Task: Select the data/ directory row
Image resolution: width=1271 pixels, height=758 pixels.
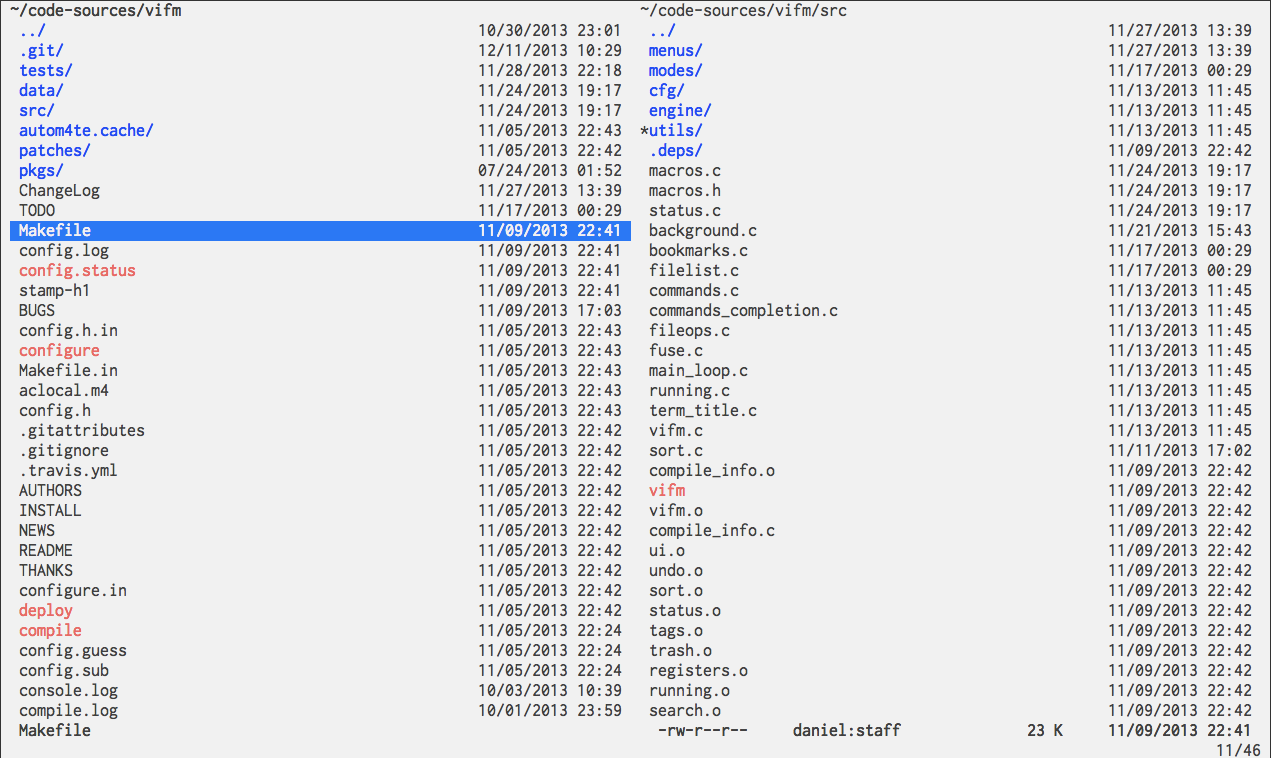Action: pos(41,90)
